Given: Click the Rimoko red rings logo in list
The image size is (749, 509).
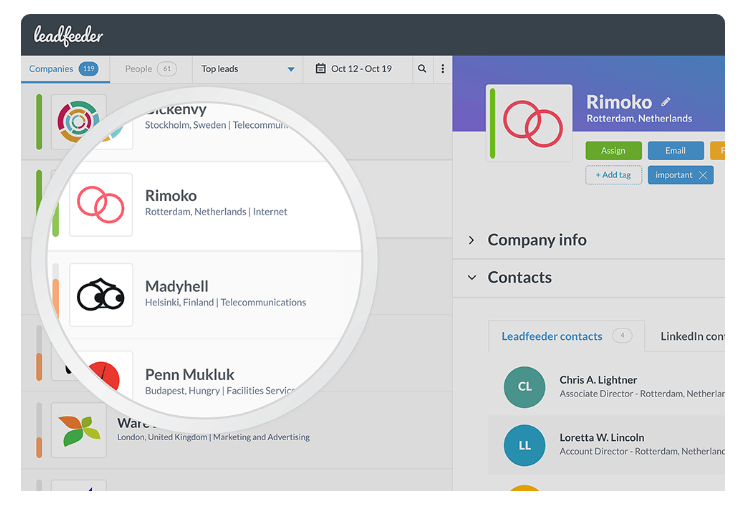Looking at the screenshot, I should [101, 204].
